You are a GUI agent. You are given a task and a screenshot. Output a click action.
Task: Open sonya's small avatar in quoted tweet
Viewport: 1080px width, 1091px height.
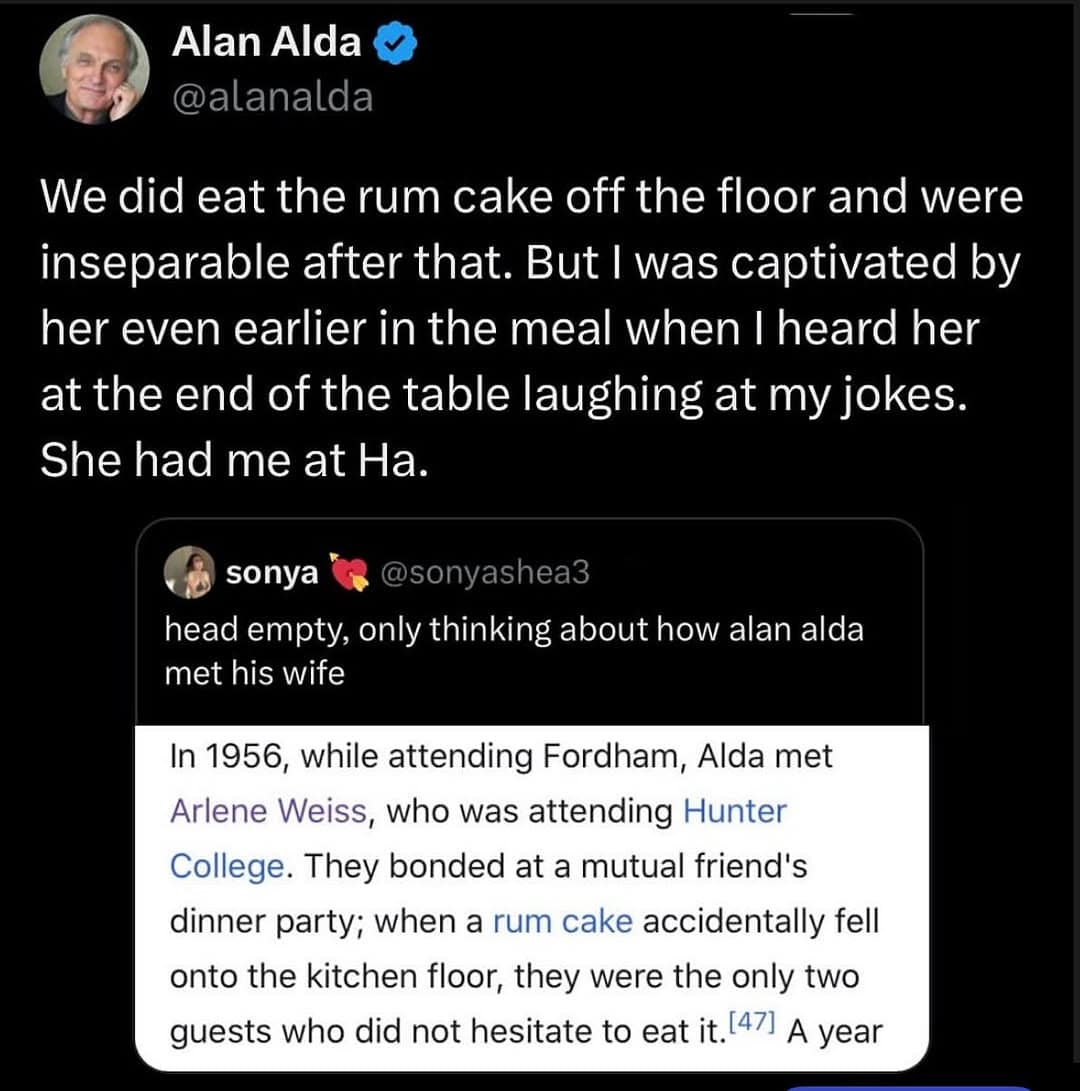(191, 573)
